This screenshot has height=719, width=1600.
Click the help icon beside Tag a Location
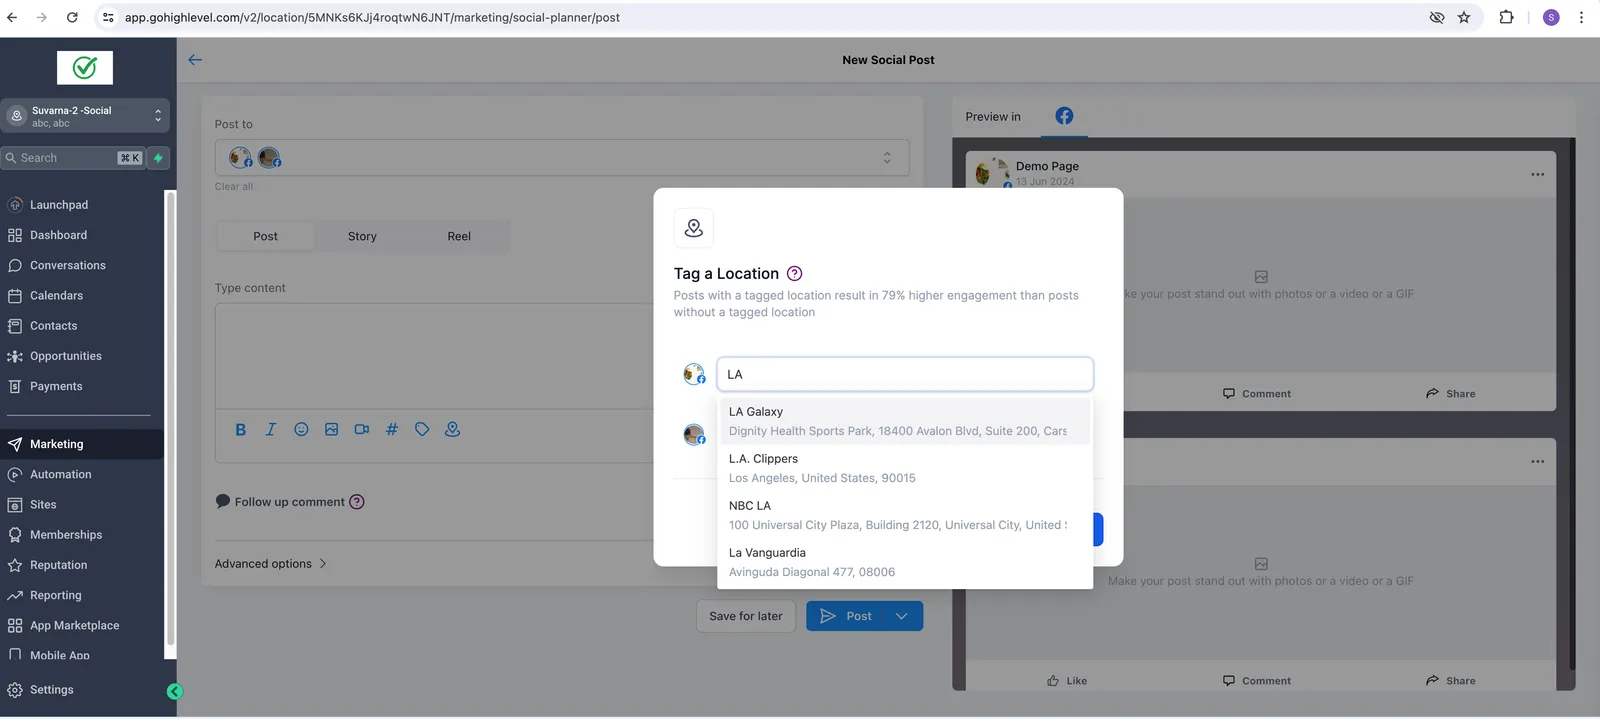click(x=795, y=273)
